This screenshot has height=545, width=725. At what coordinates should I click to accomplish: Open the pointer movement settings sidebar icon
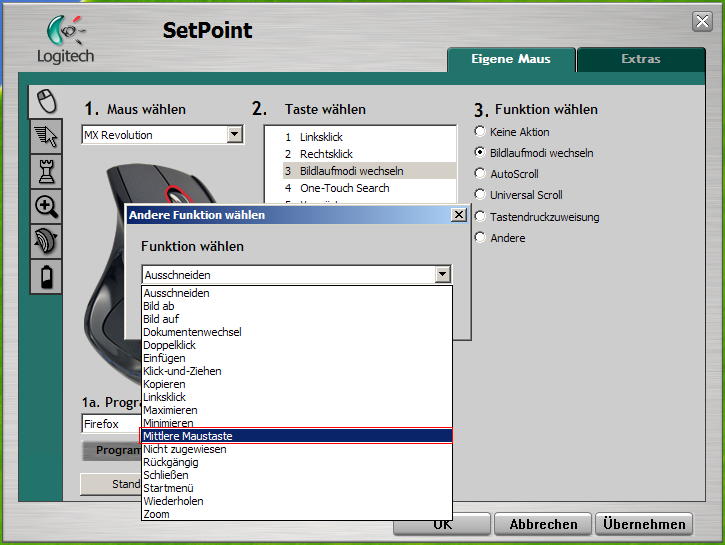click(46, 136)
